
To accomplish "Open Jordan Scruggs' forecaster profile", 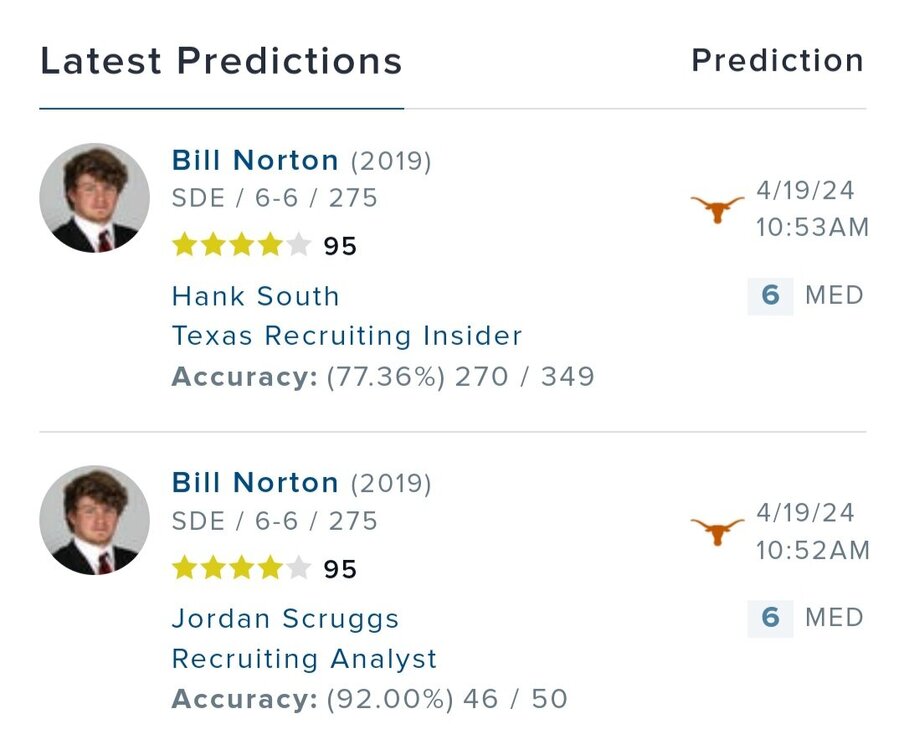I will point(285,619).
